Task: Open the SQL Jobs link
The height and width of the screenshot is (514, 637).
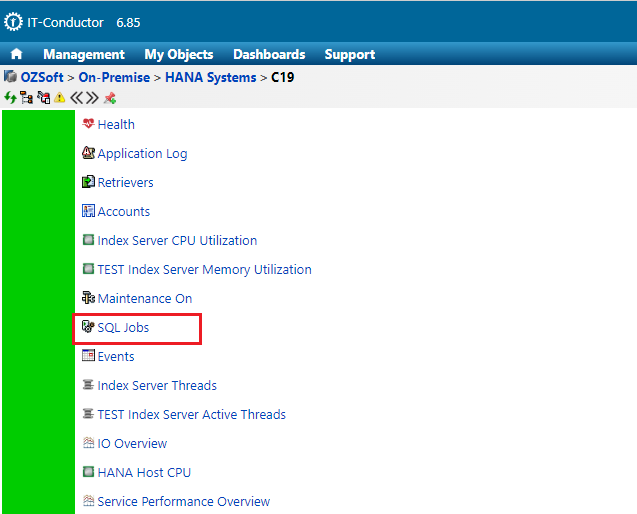Action: (x=123, y=328)
